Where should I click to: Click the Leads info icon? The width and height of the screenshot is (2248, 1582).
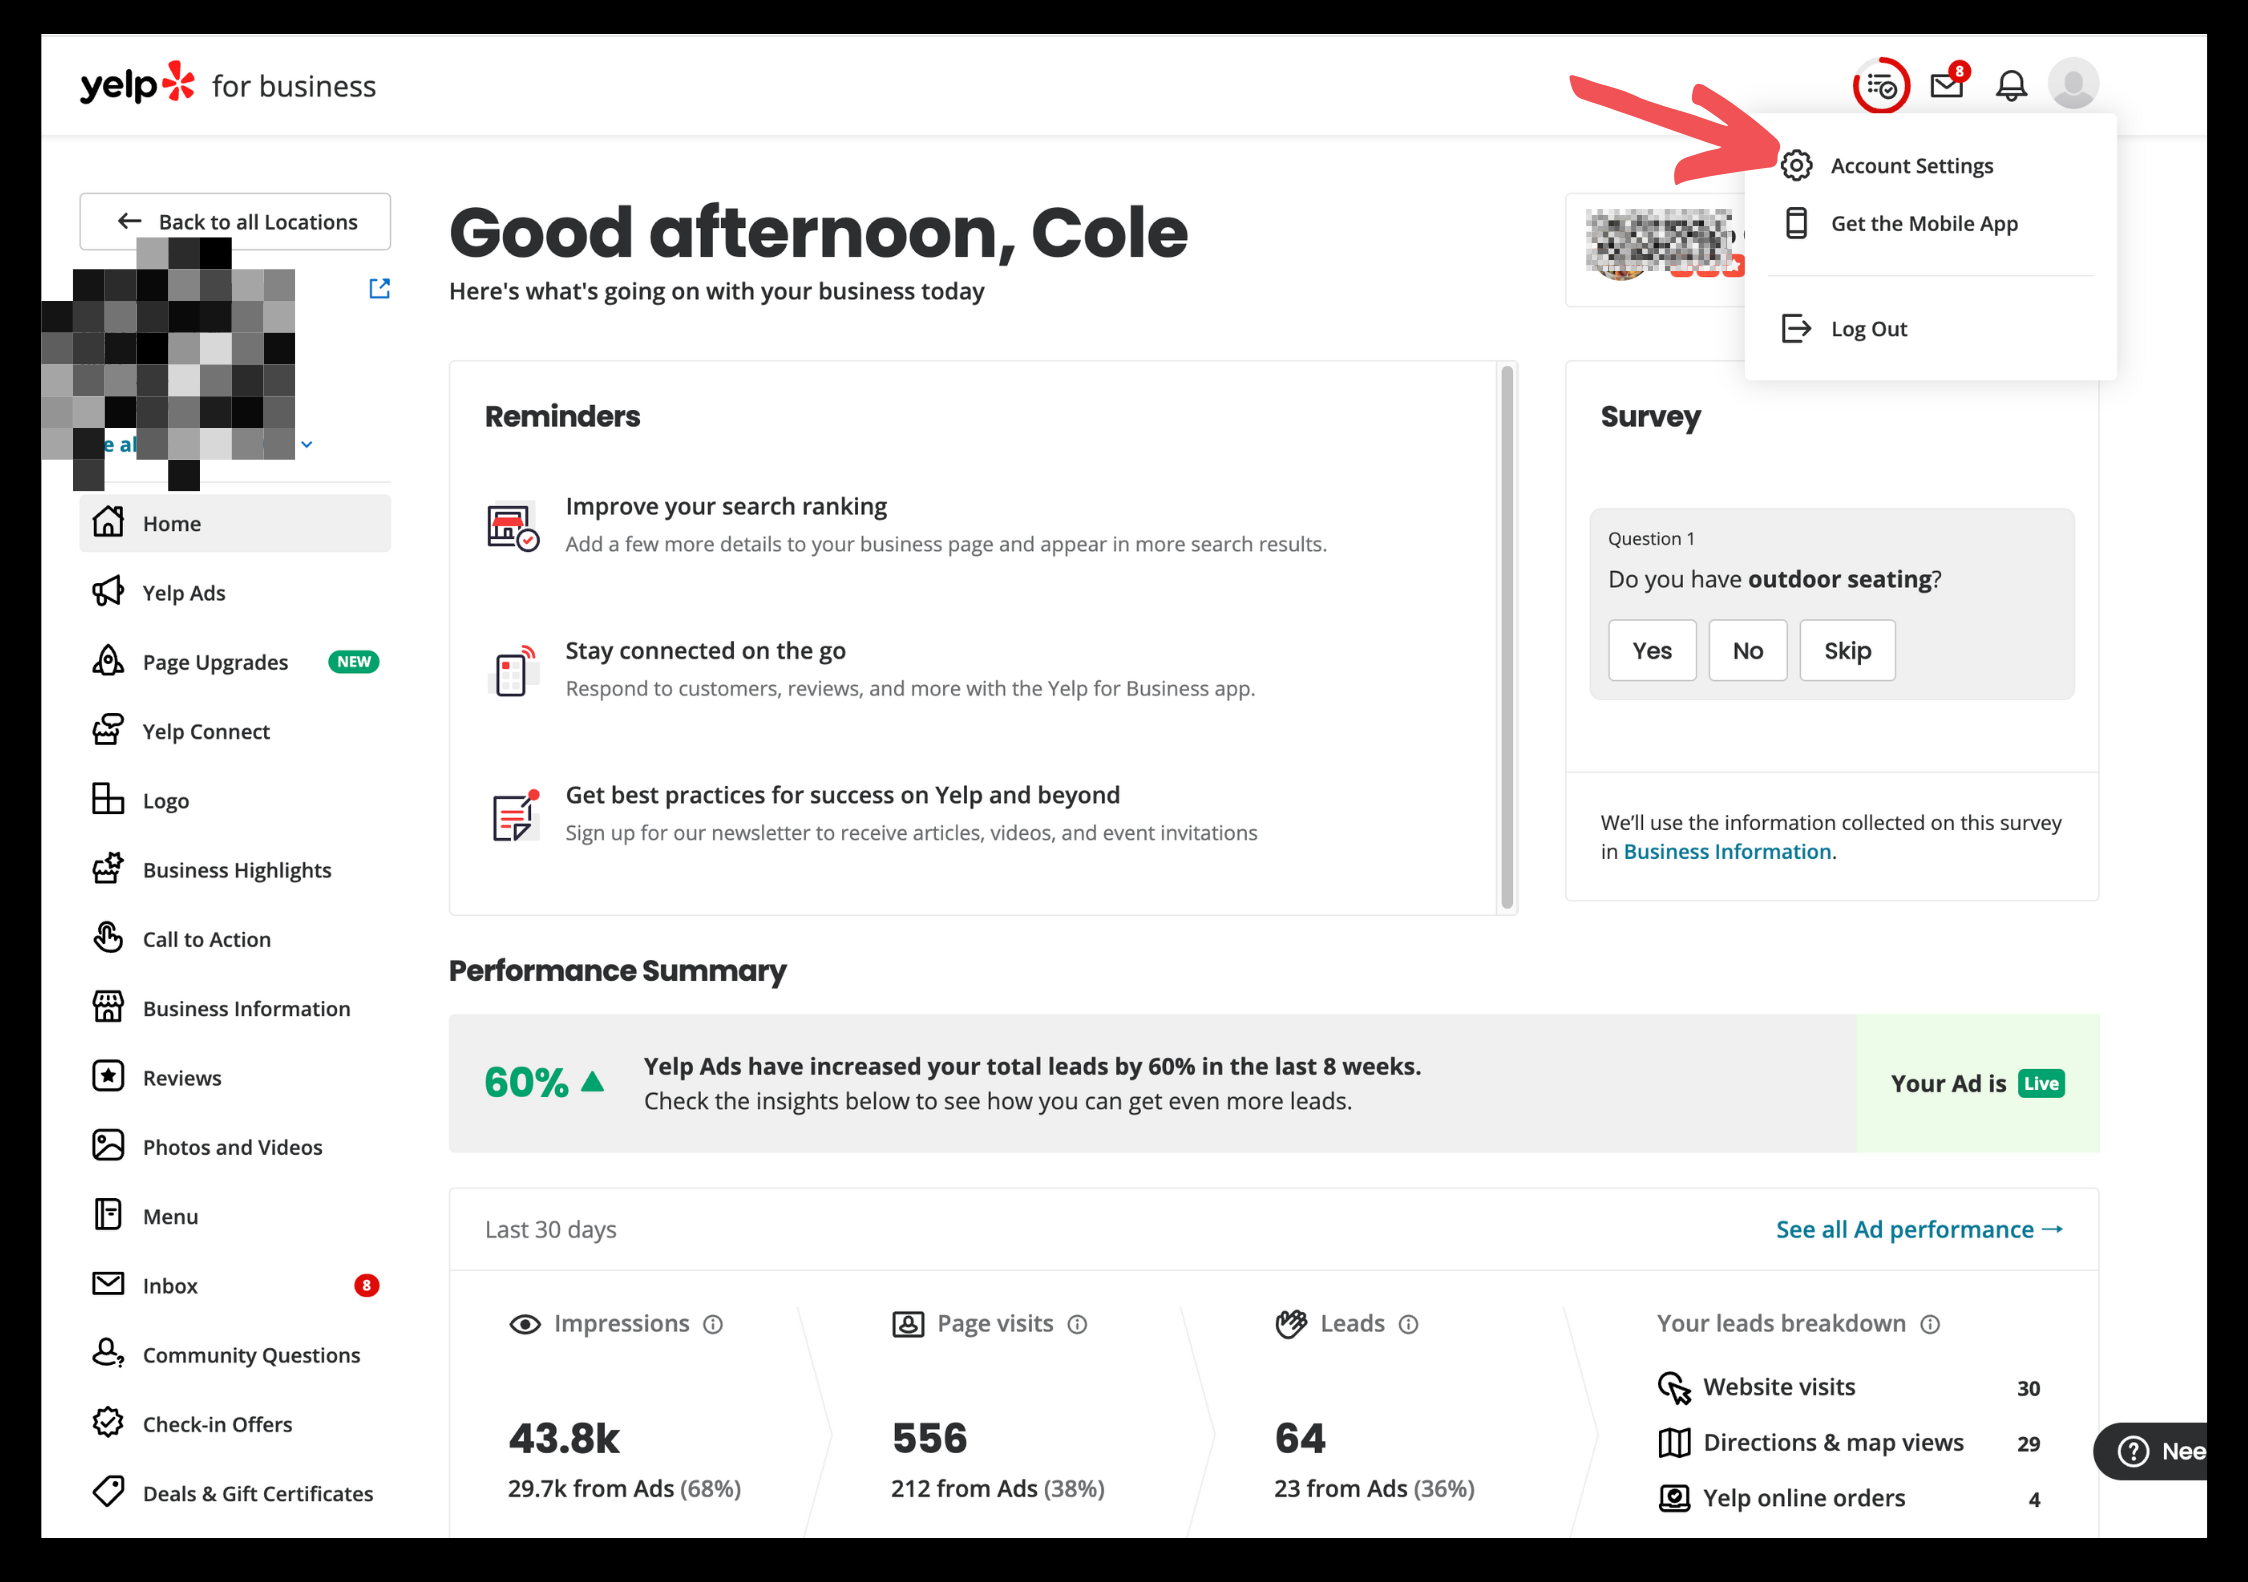(1408, 1324)
